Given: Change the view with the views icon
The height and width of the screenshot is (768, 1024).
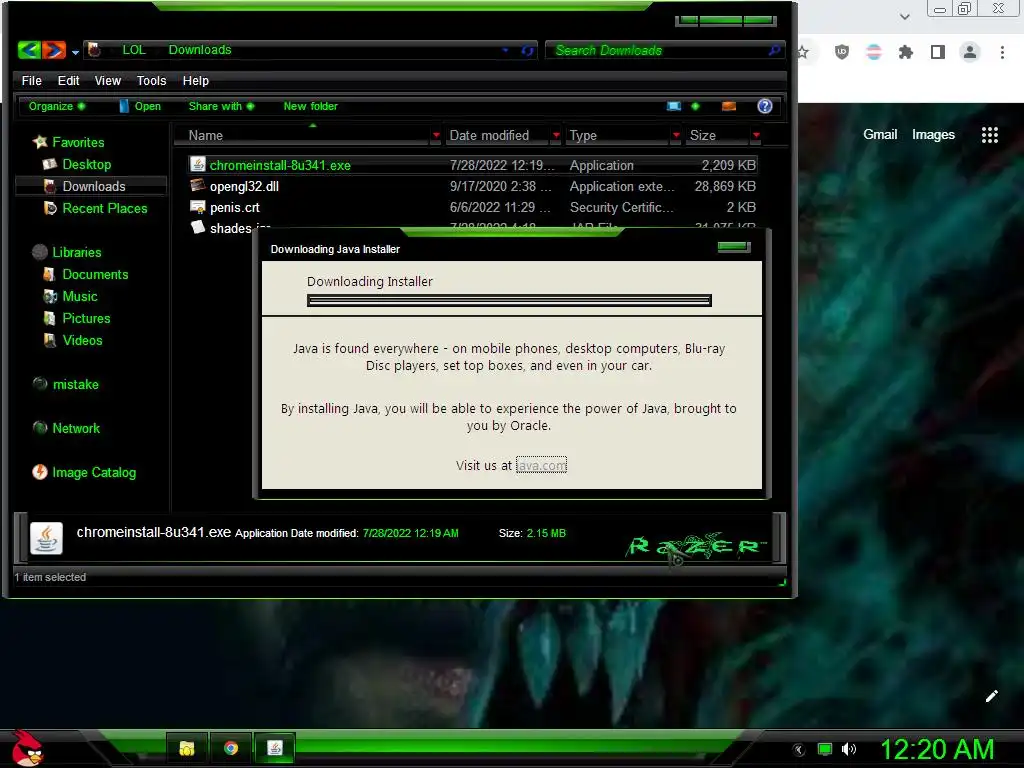Looking at the screenshot, I should 674,106.
